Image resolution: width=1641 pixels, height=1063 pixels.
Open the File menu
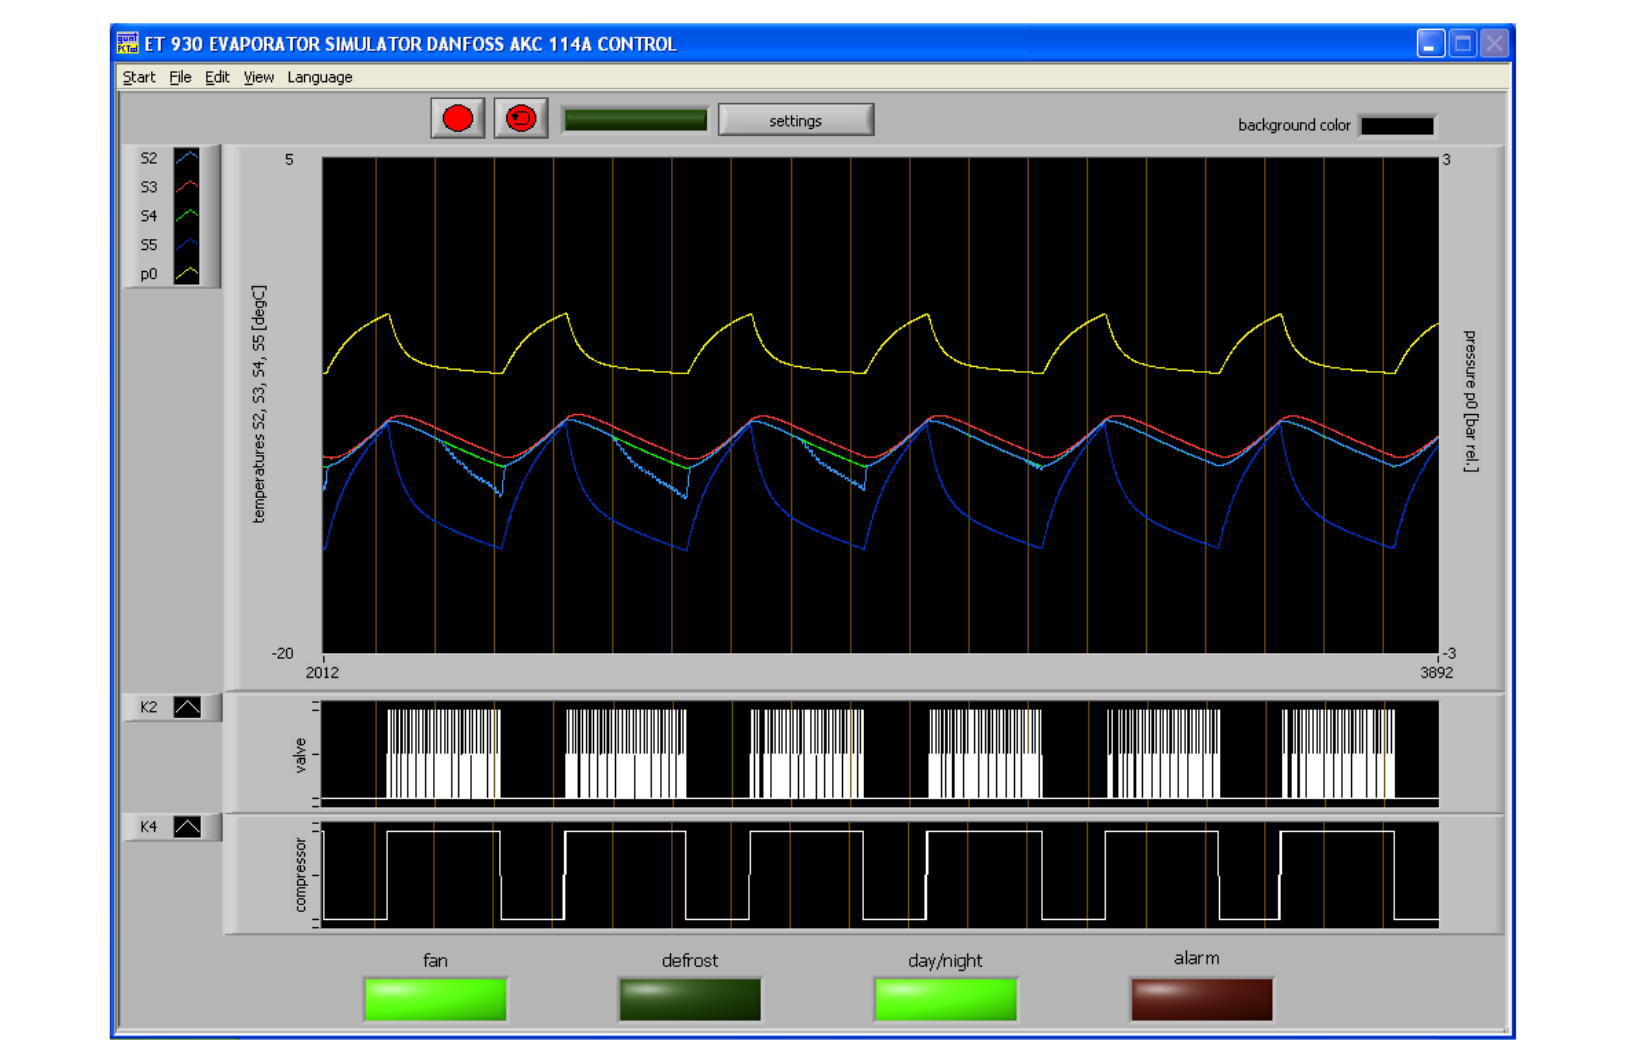coord(180,77)
